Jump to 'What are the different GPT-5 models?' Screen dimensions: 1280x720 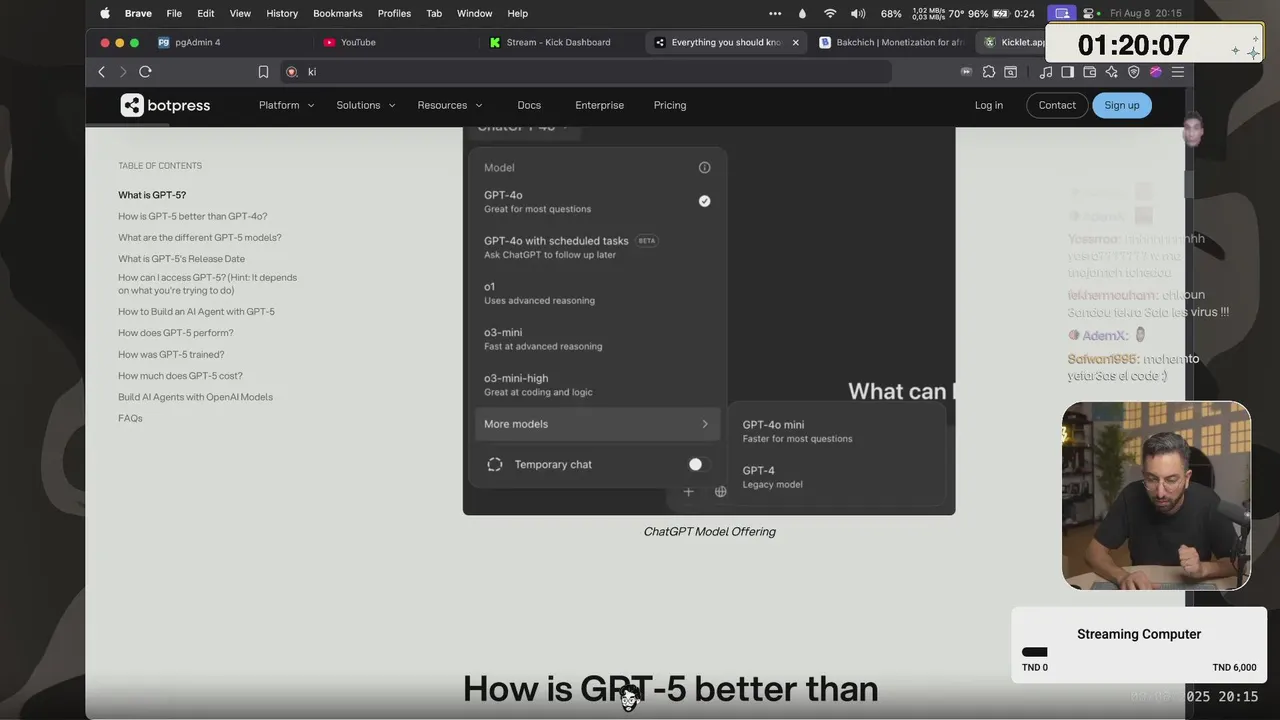(x=200, y=238)
